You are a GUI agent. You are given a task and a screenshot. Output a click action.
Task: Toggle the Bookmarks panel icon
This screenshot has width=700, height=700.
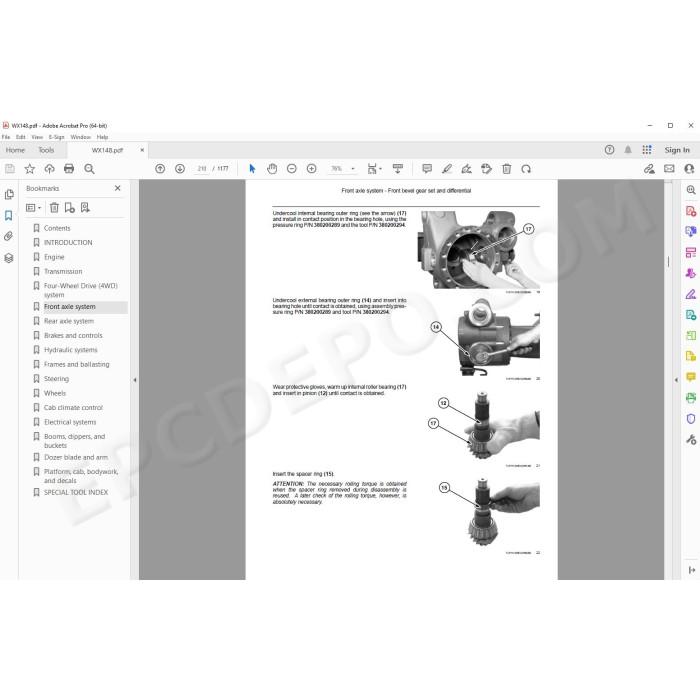pos(8,216)
